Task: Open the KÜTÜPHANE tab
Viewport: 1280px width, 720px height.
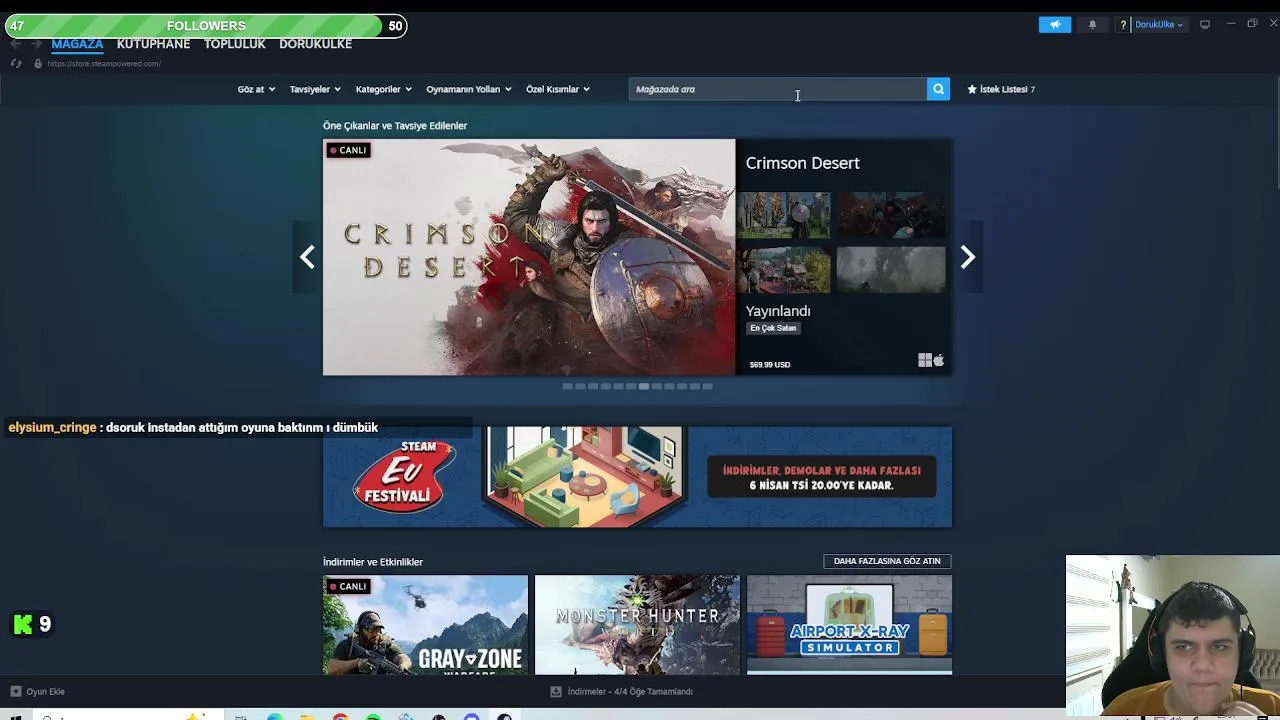Action: coord(153,44)
